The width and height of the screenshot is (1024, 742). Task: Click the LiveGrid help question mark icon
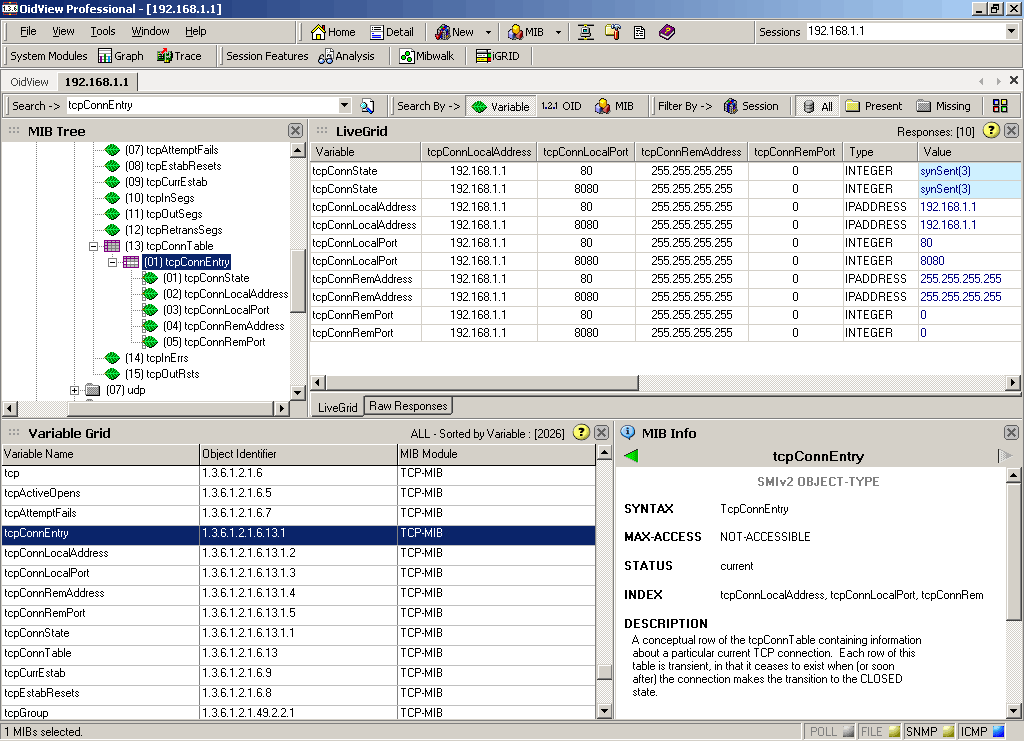coord(991,130)
